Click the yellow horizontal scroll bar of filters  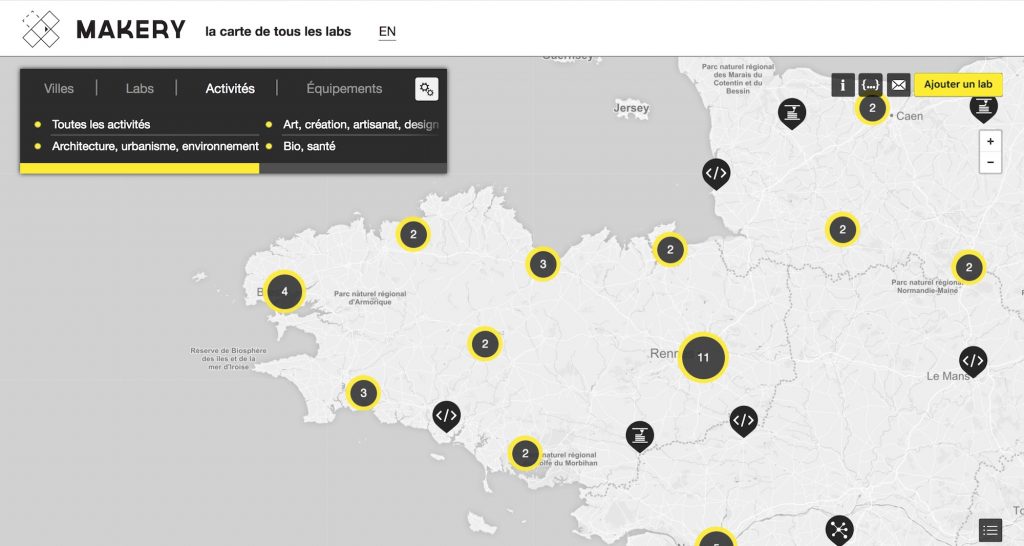[x=140, y=169]
